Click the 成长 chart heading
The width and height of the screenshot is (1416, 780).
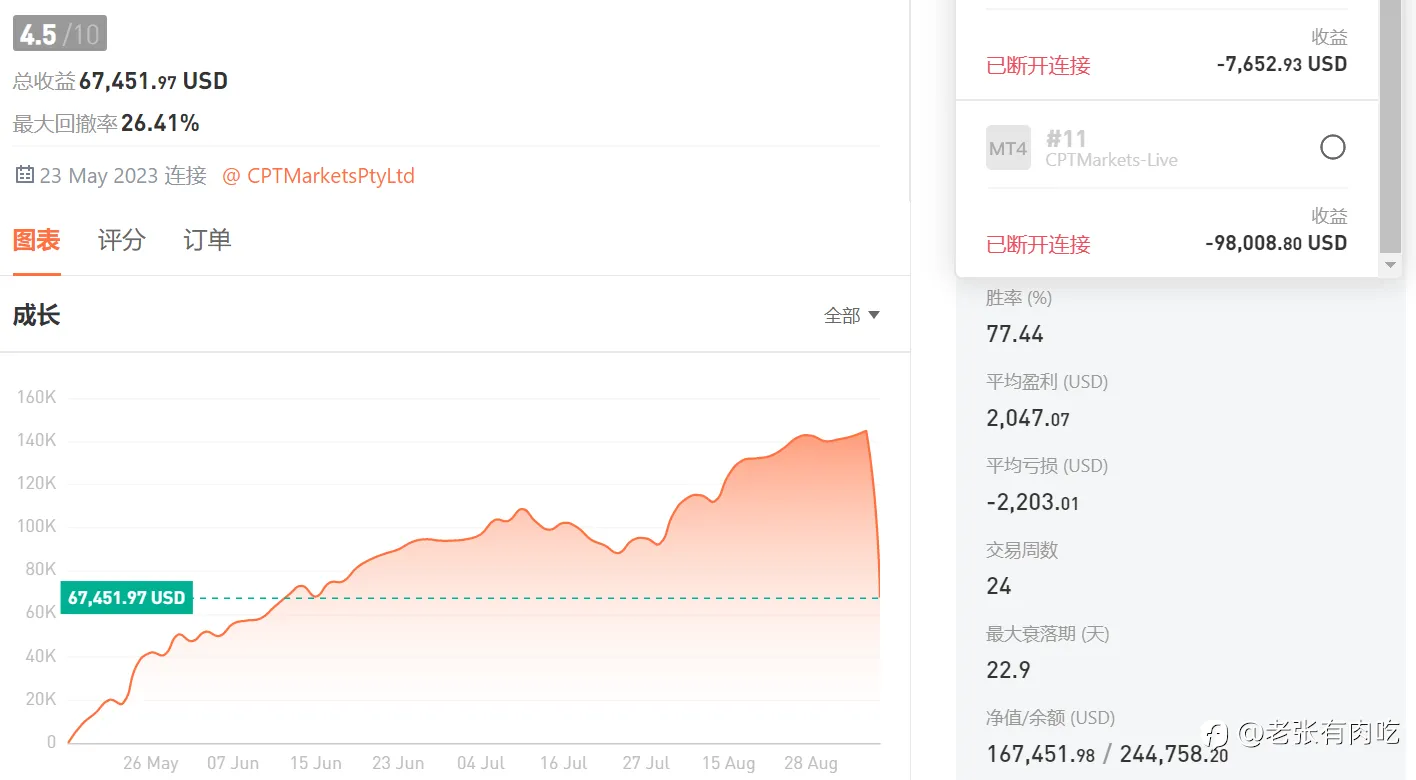[x=37, y=316]
